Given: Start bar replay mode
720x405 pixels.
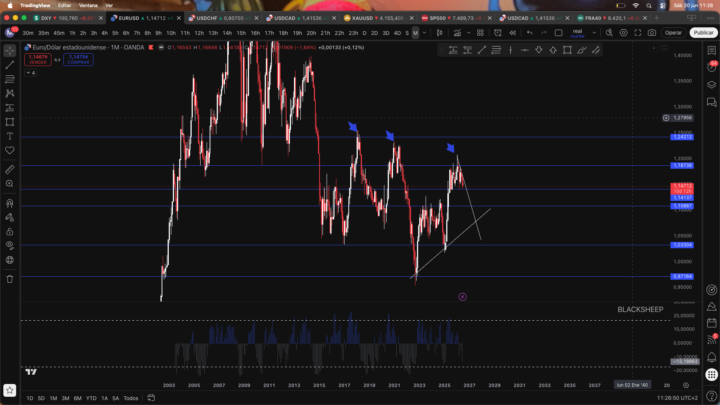Looking at the screenshot, I should click(512, 33).
